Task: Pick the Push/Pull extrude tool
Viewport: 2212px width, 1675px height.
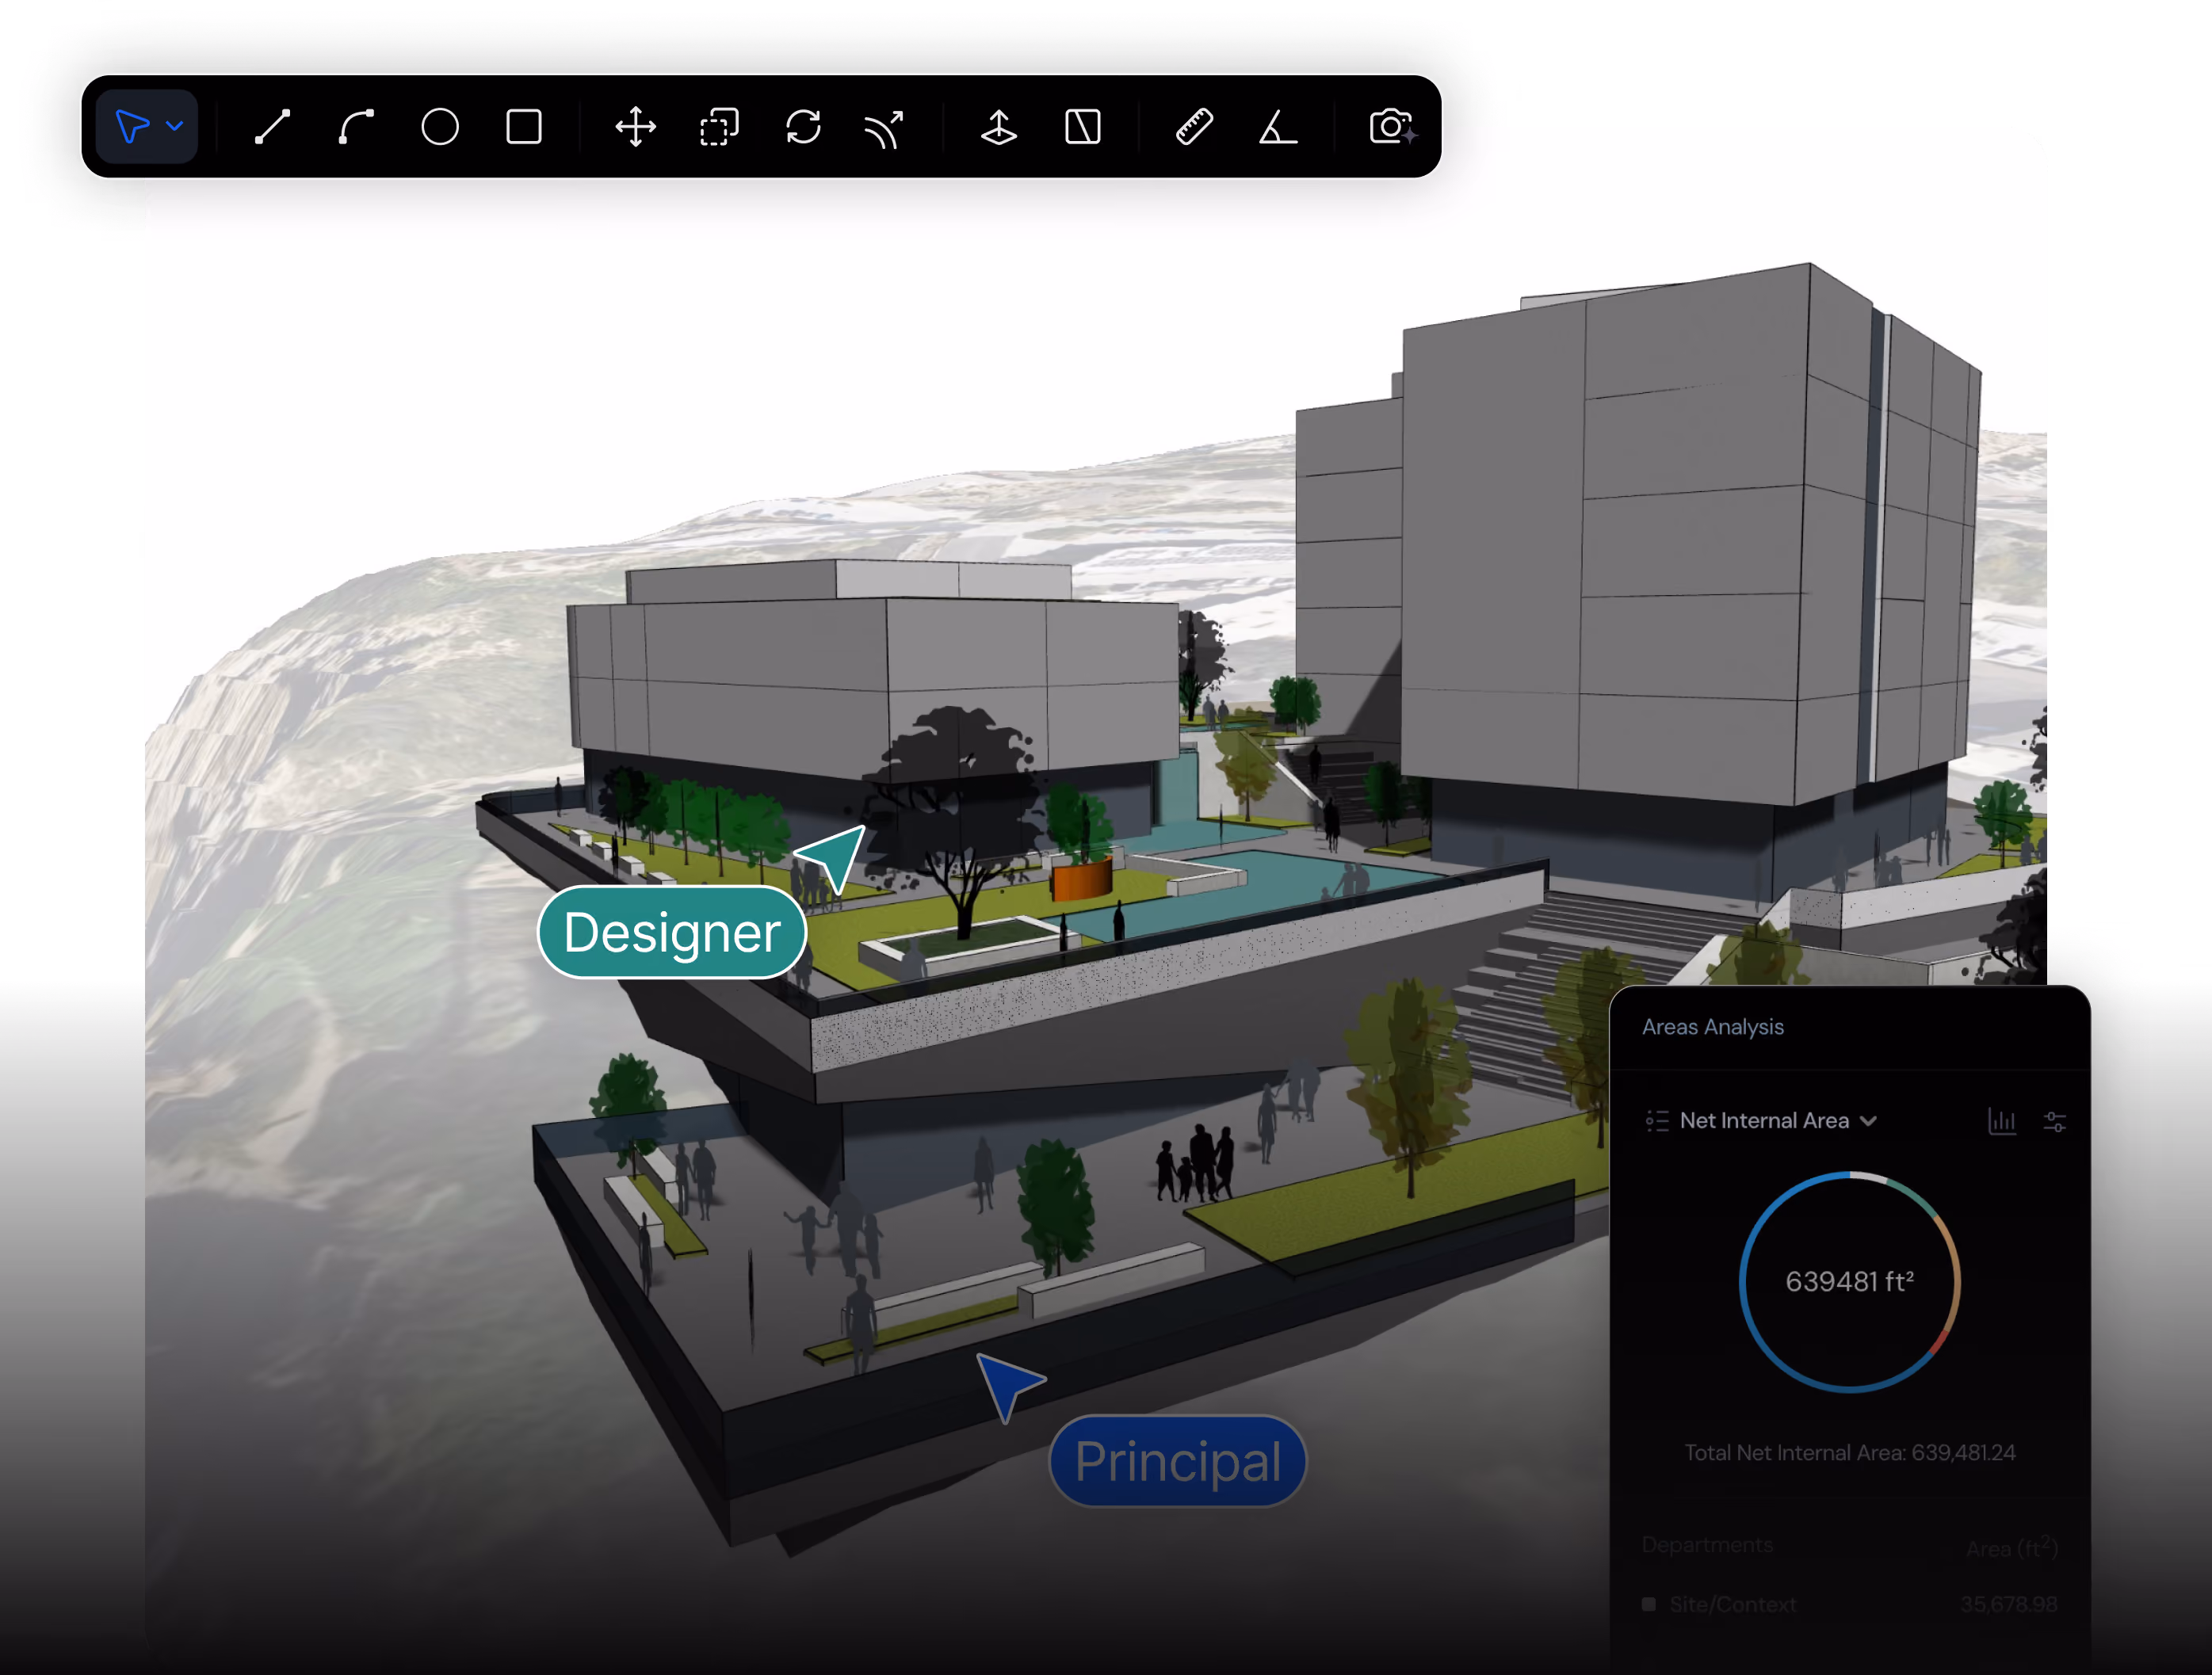Action: (998, 127)
